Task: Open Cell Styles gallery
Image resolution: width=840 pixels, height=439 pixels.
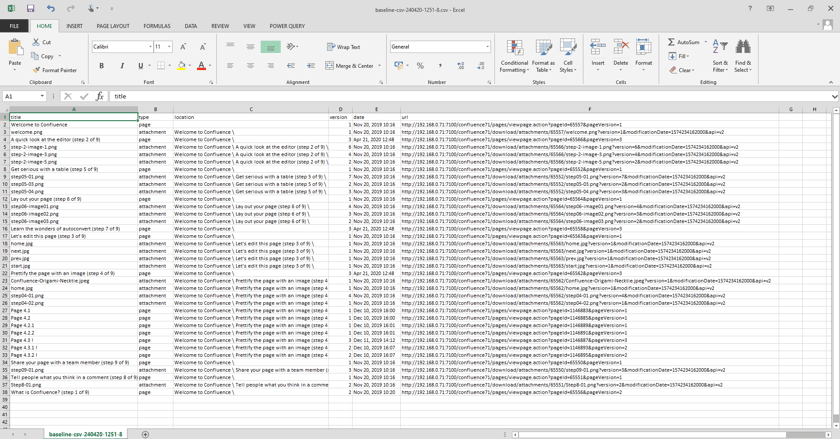Action: (x=568, y=56)
